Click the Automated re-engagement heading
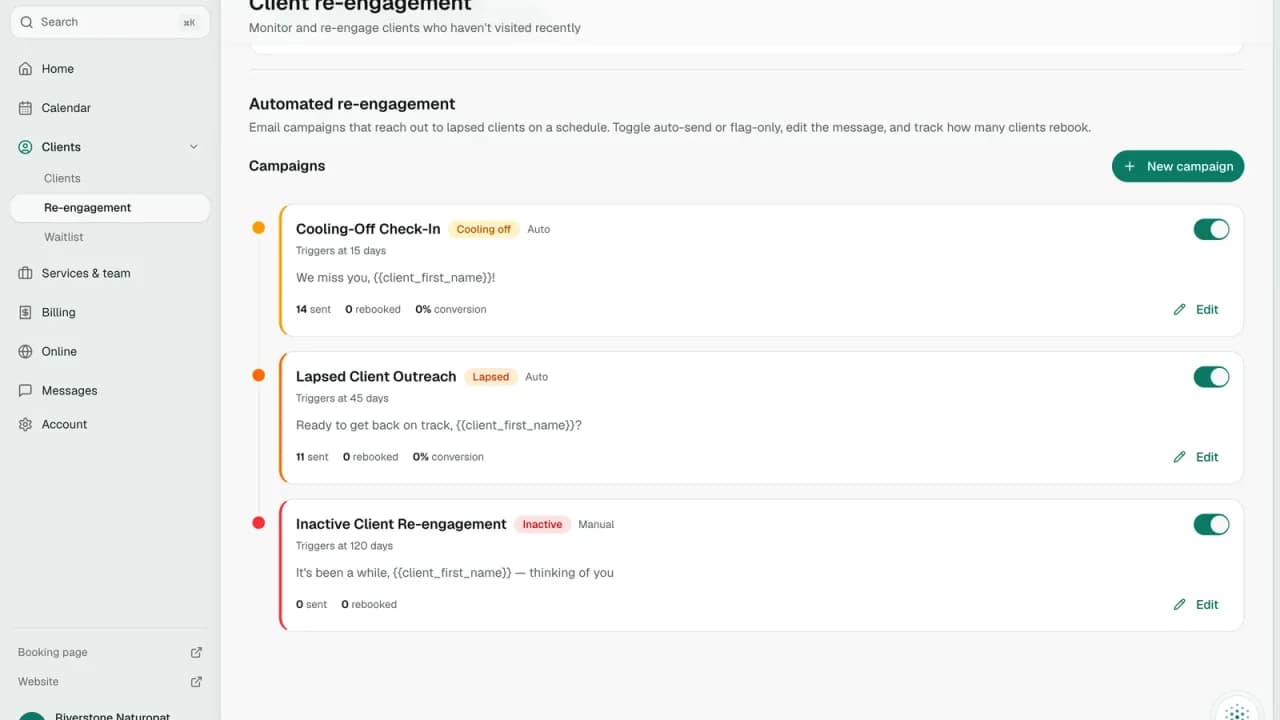 click(352, 104)
